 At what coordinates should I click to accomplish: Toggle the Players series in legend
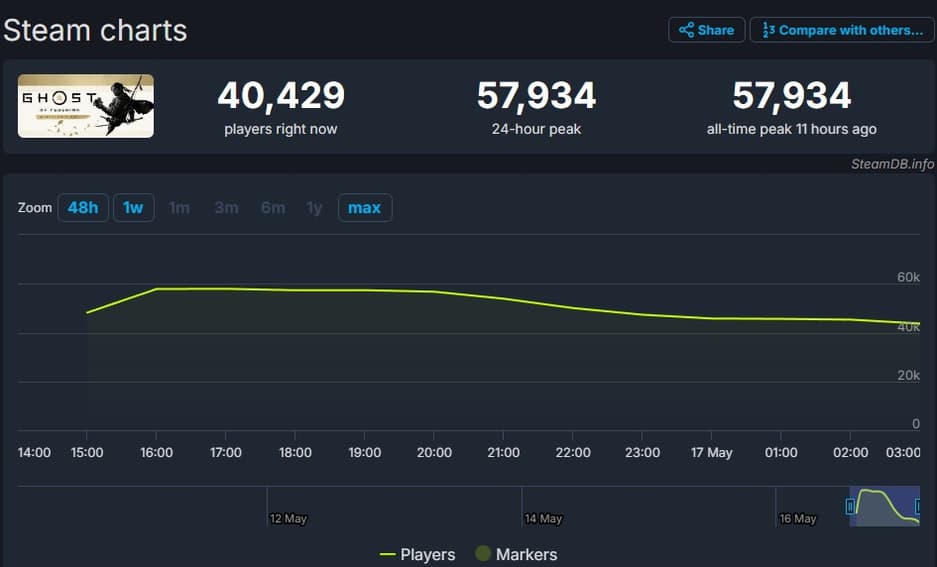(418, 554)
